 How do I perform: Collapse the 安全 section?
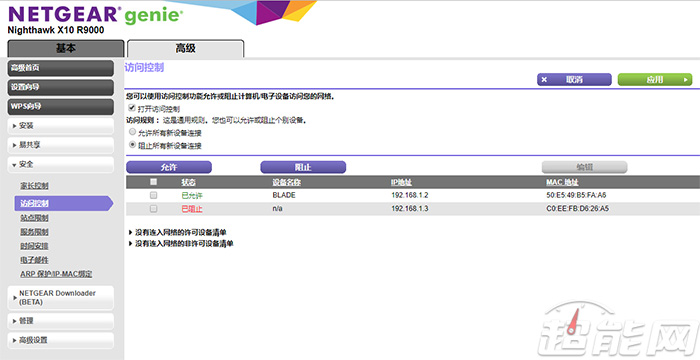tap(60, 164)
